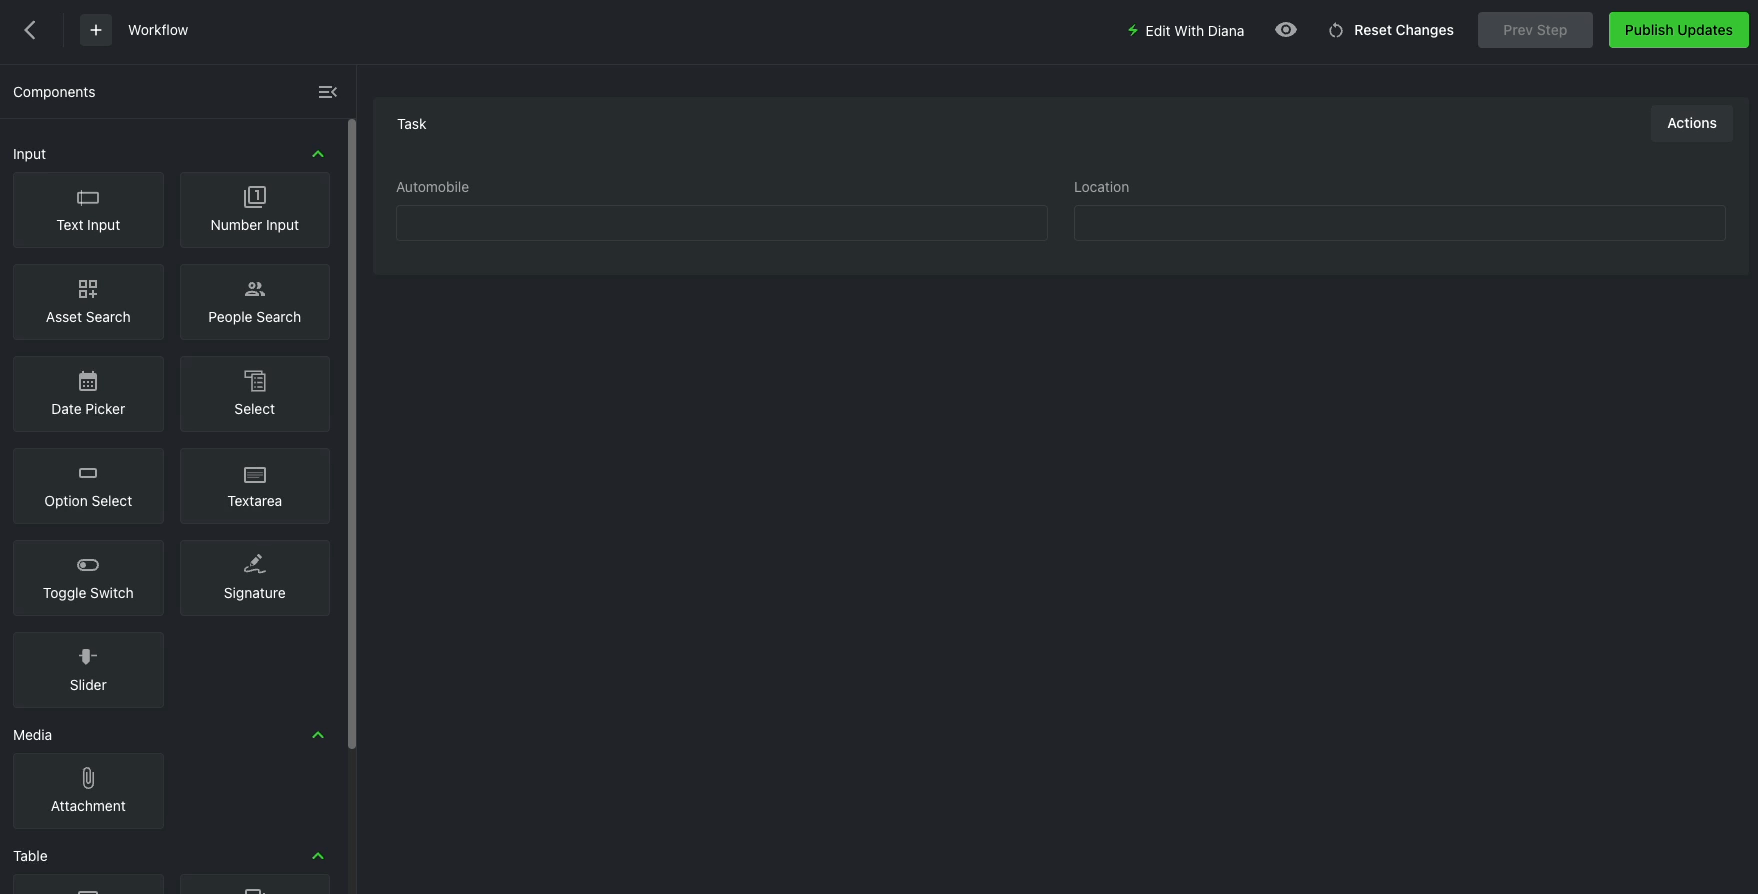Image resolution: width=1758 pixels, height=894 pixels.
Task: Click into the Location input field
Action: click(x=1400, y=223)
